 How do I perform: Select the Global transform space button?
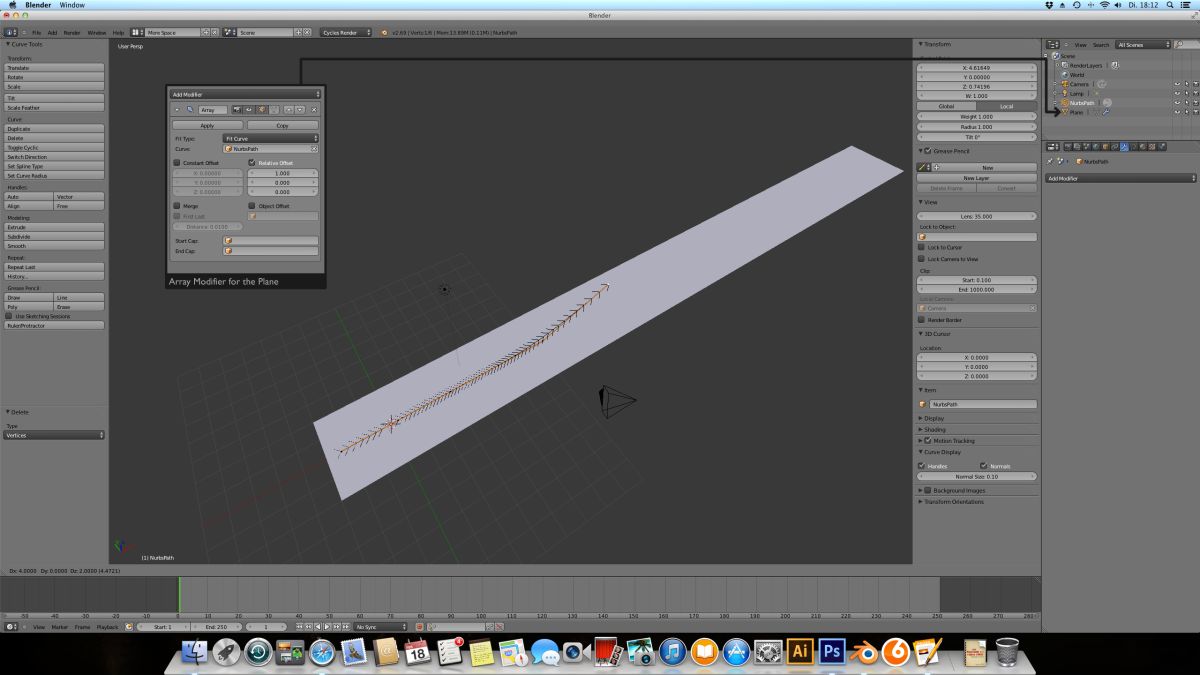(x=947, y=106)
